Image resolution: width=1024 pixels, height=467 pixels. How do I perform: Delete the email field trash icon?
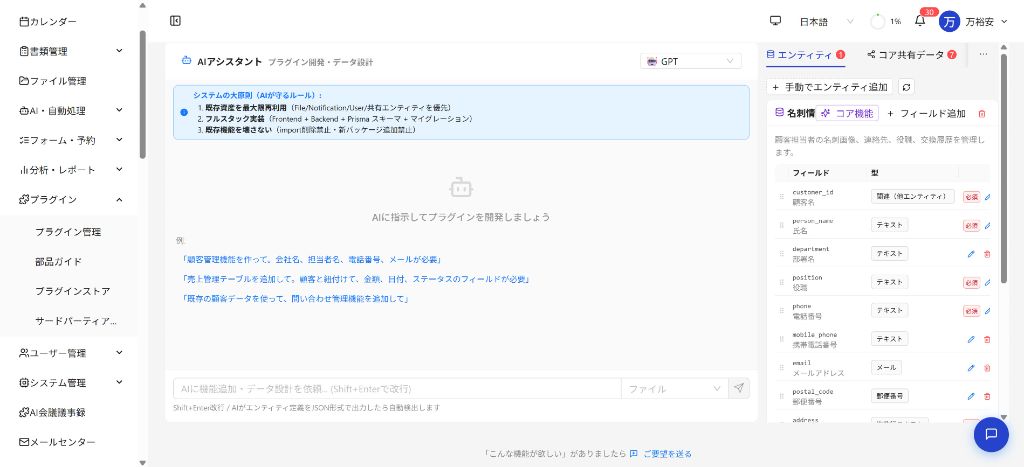click(x=987, y=368)
